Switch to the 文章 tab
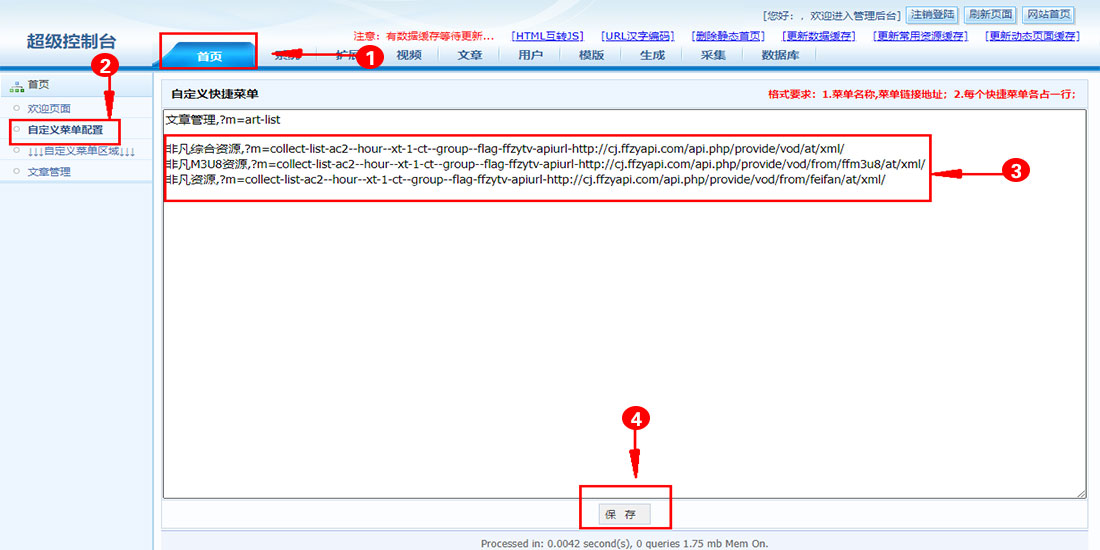Screen dimensions: 1100x550 (470, 55)
